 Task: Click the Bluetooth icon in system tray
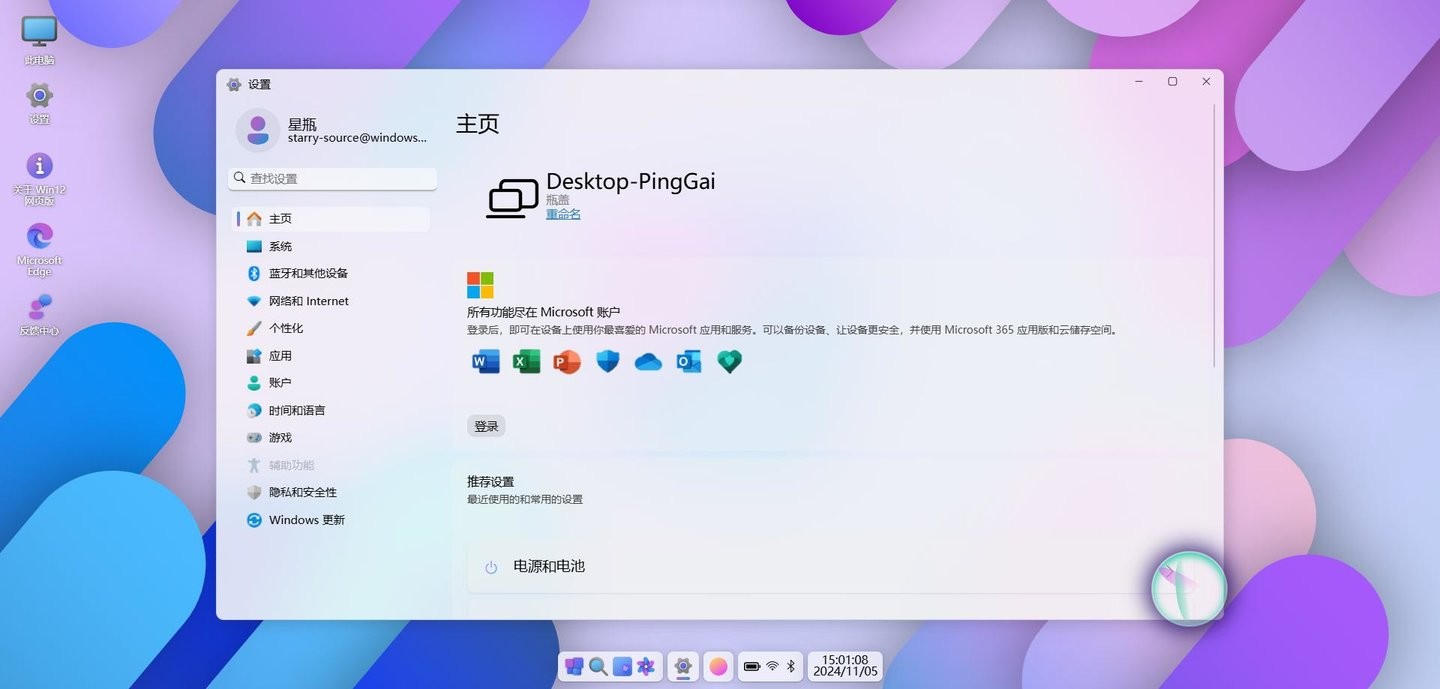(x=790, y=666)
